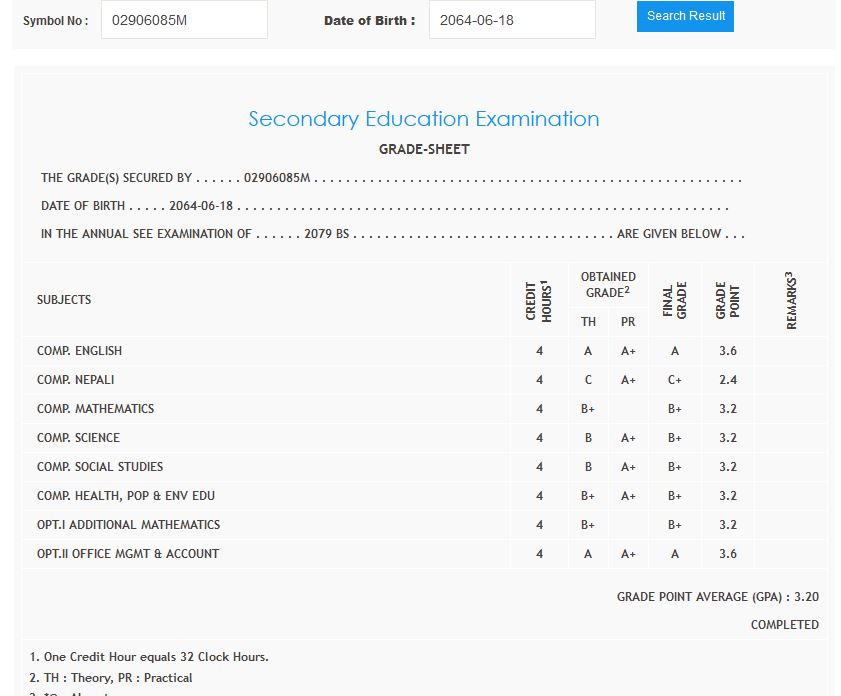Screen dimensions: 841x696
Task: Select the COMP. MATHEMATICS subject name
Action: pos(96,409)
